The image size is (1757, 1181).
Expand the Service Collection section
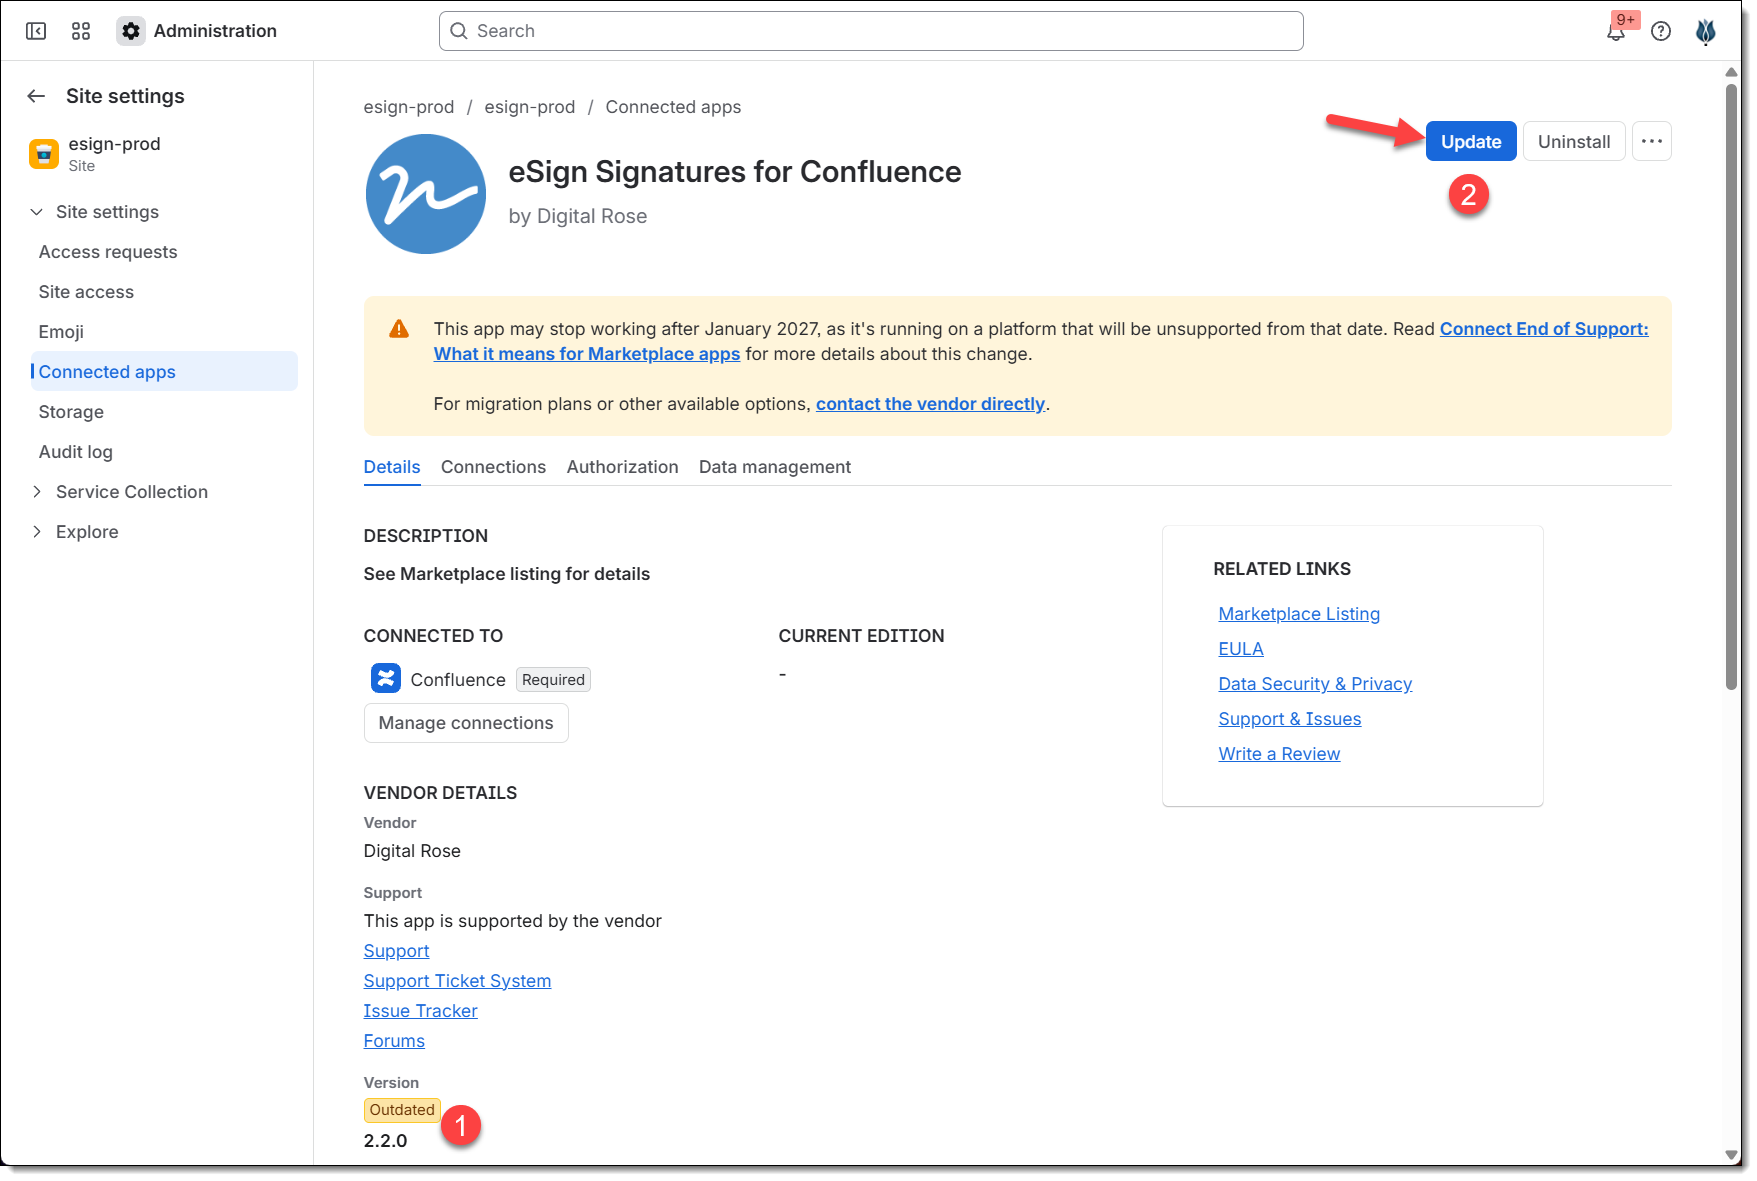[37, 492]
